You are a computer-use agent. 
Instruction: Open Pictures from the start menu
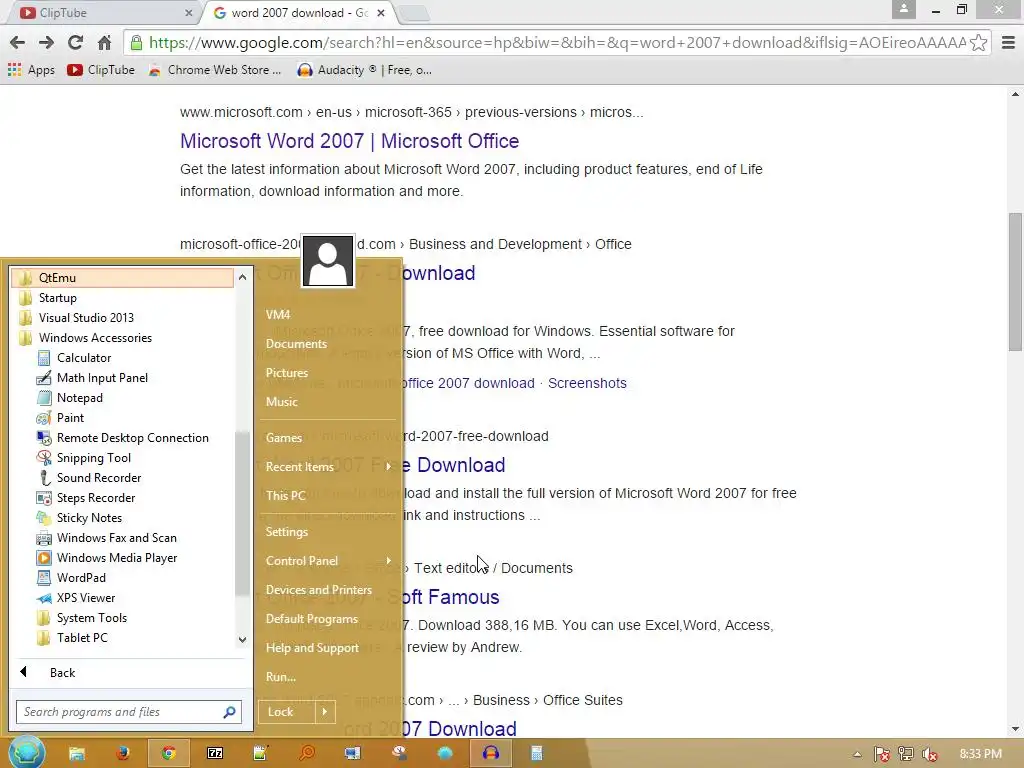point(287,373)
